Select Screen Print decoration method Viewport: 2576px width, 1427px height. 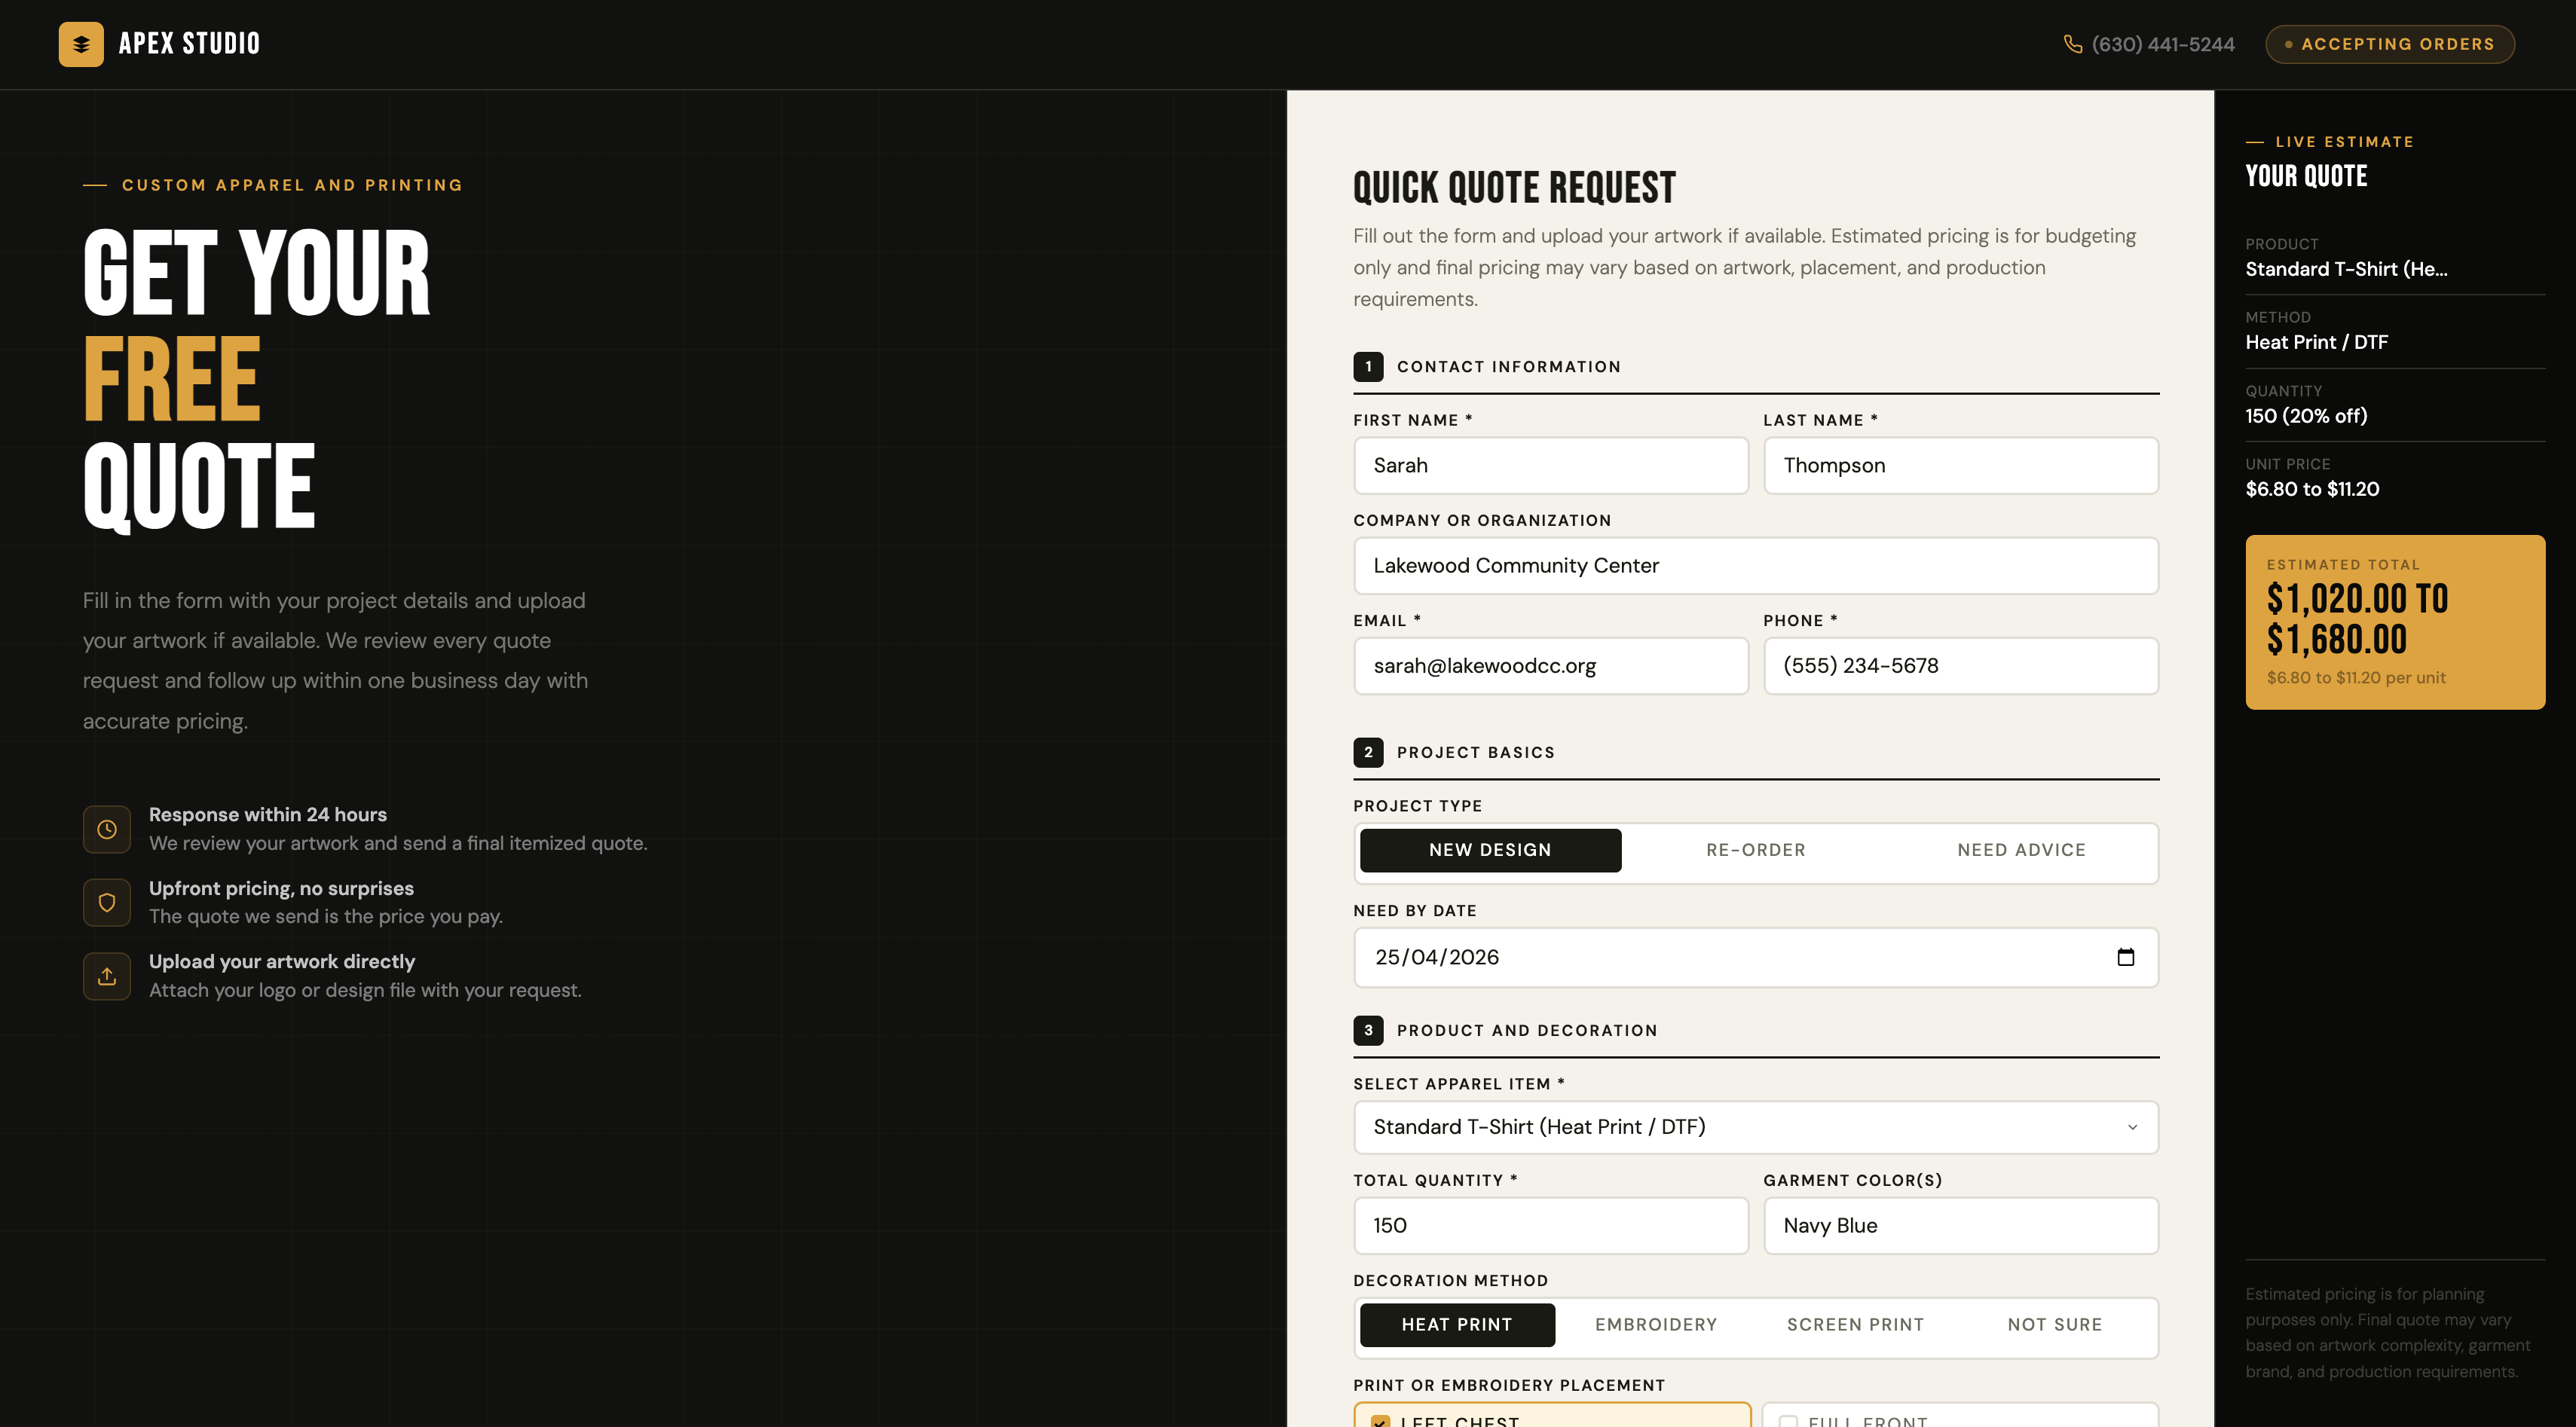[1855, 1324]
